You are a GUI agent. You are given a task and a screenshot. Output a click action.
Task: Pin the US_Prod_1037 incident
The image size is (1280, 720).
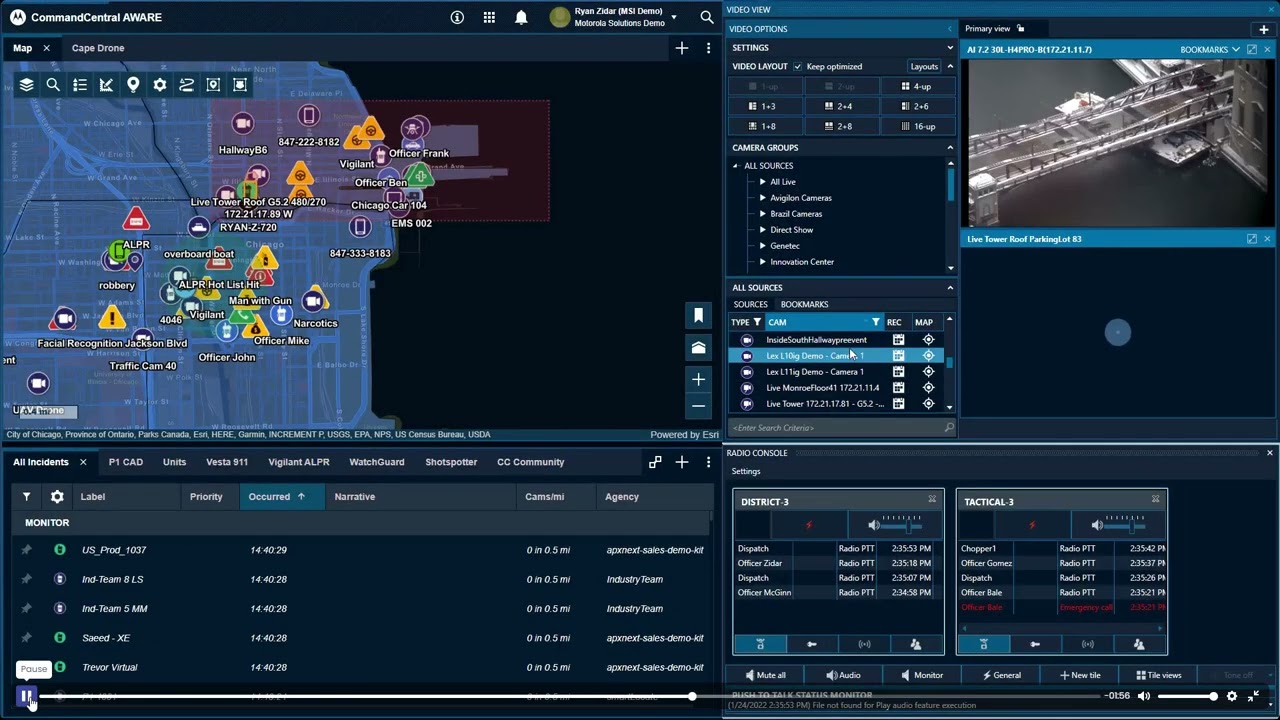click(26, 550)
